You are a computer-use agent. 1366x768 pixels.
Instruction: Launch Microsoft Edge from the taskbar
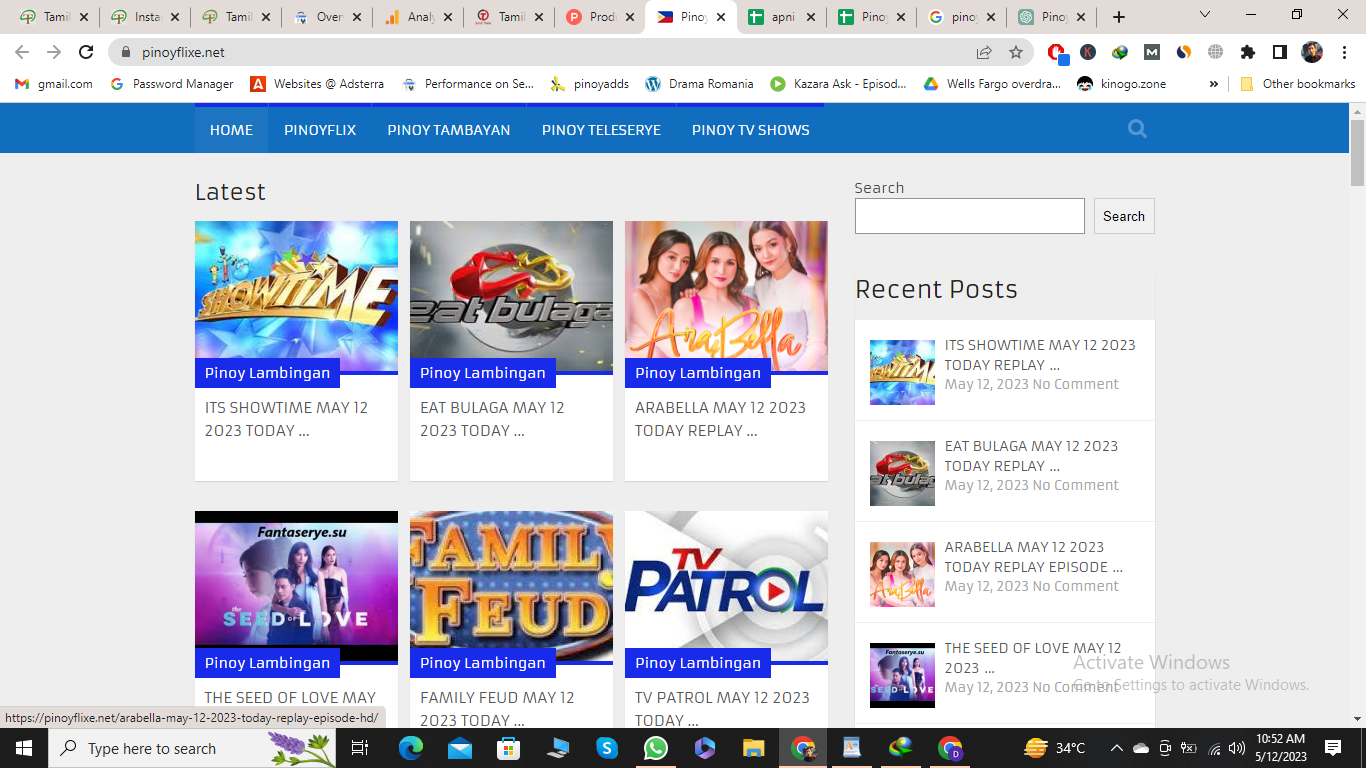click(x=411, y=748)
